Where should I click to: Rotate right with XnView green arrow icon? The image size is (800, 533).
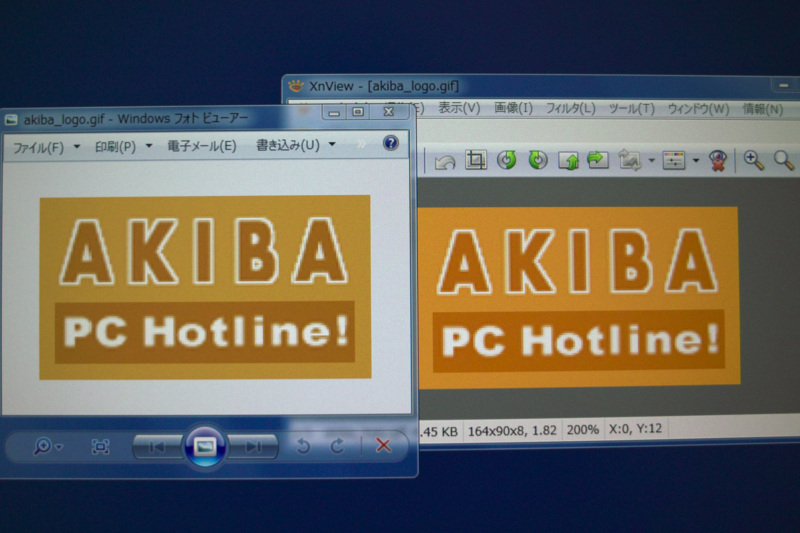537,160
